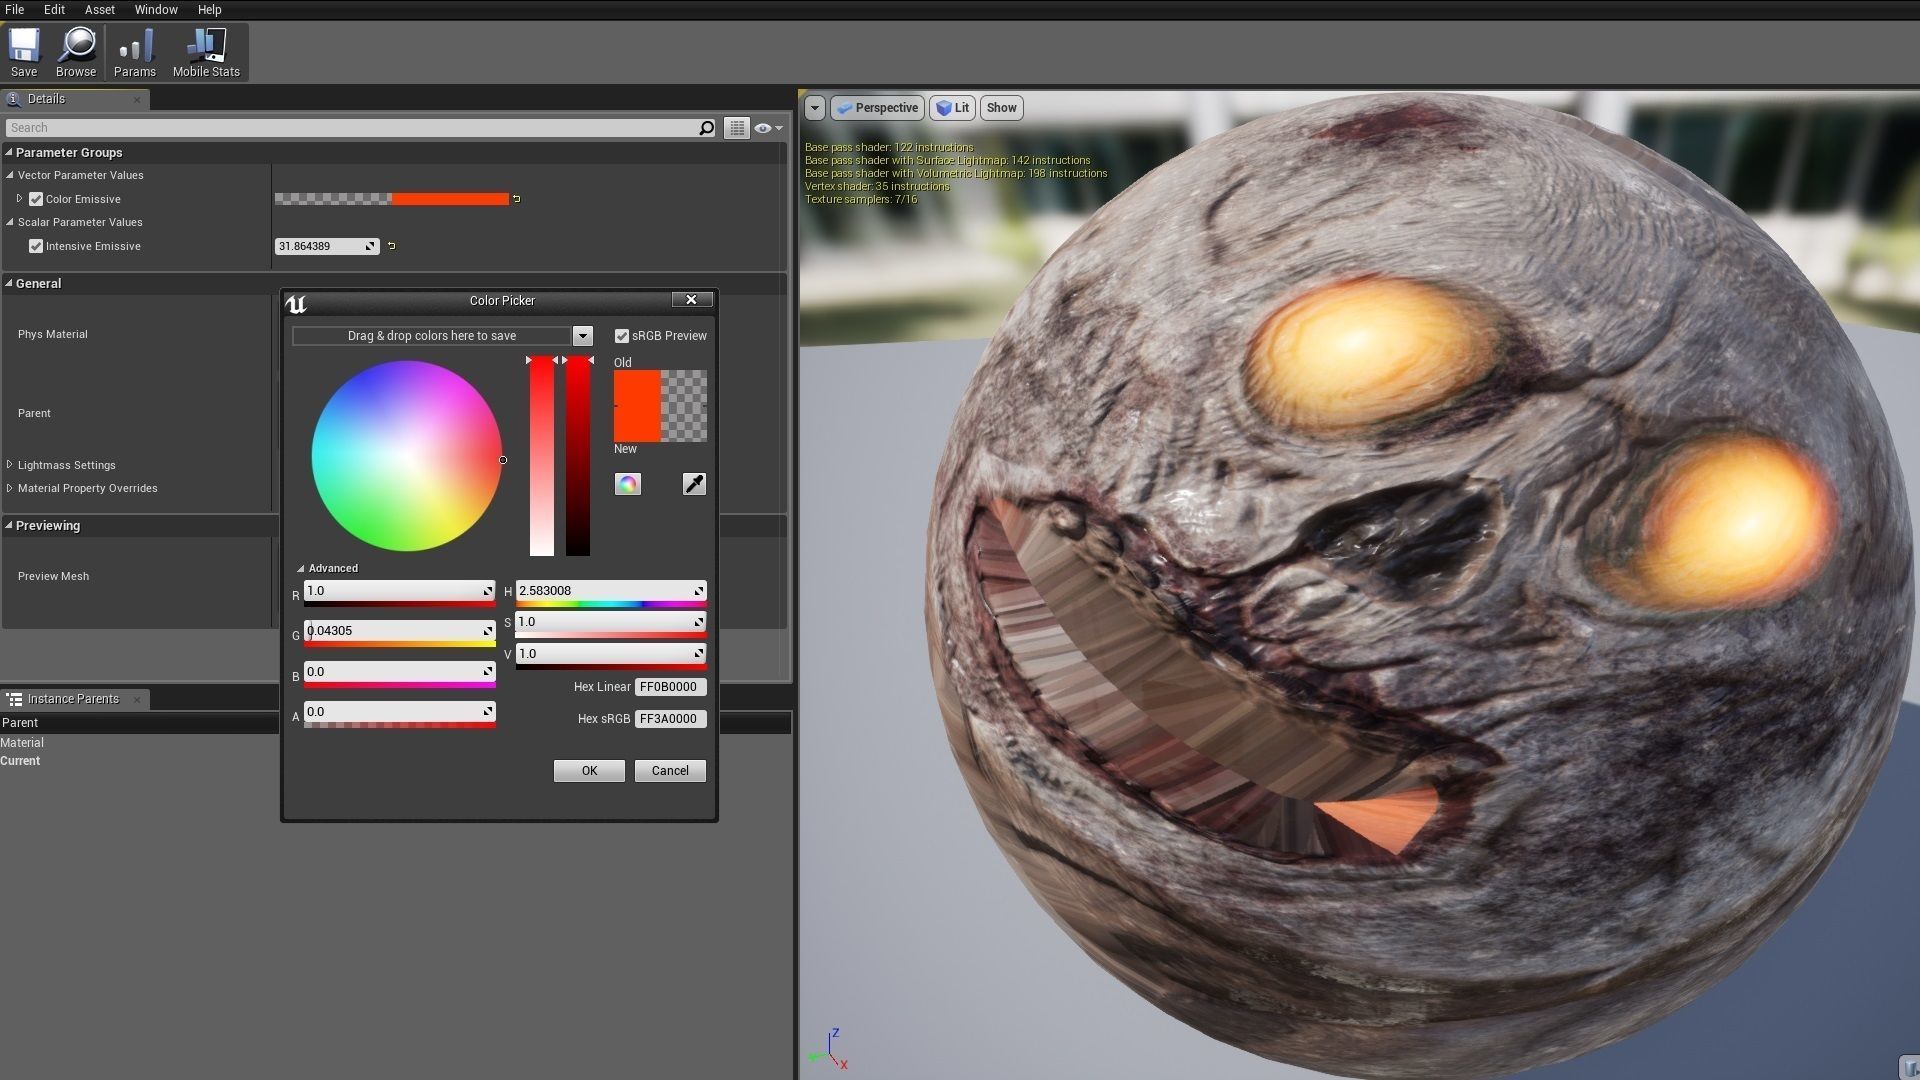Screen dimensions: 1920x1080
Task: Open the property matrix grid icon
Action: click(737, 128)
